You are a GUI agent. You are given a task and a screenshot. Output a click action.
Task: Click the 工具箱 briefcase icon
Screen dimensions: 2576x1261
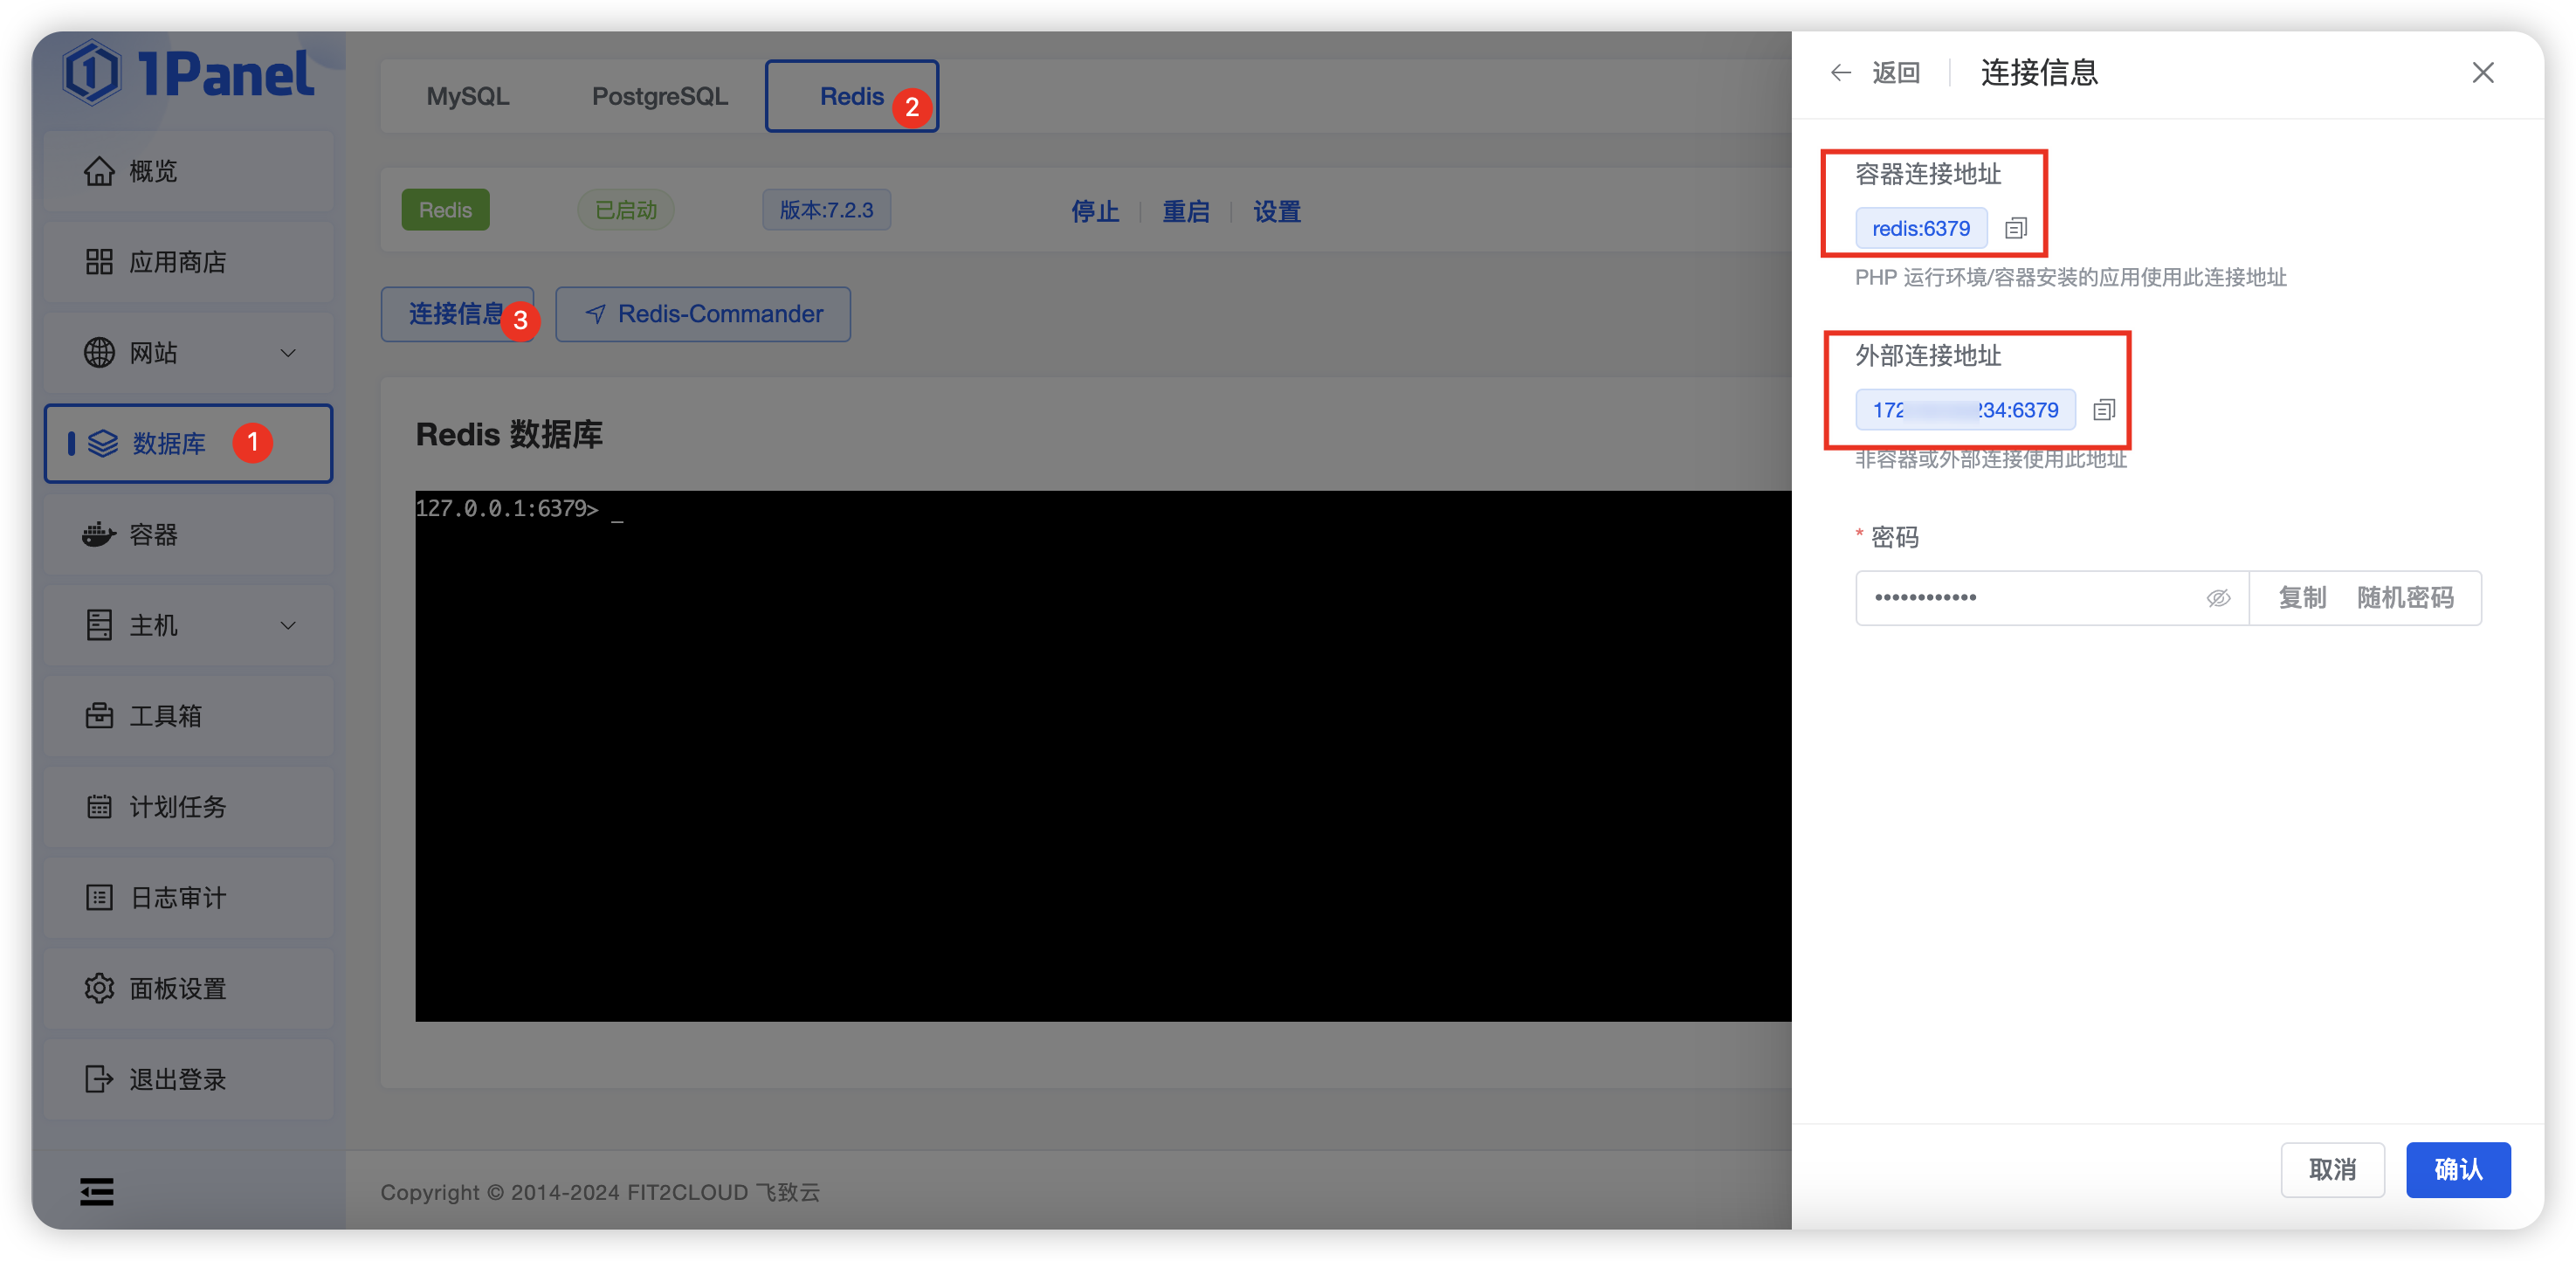(99, 716)
